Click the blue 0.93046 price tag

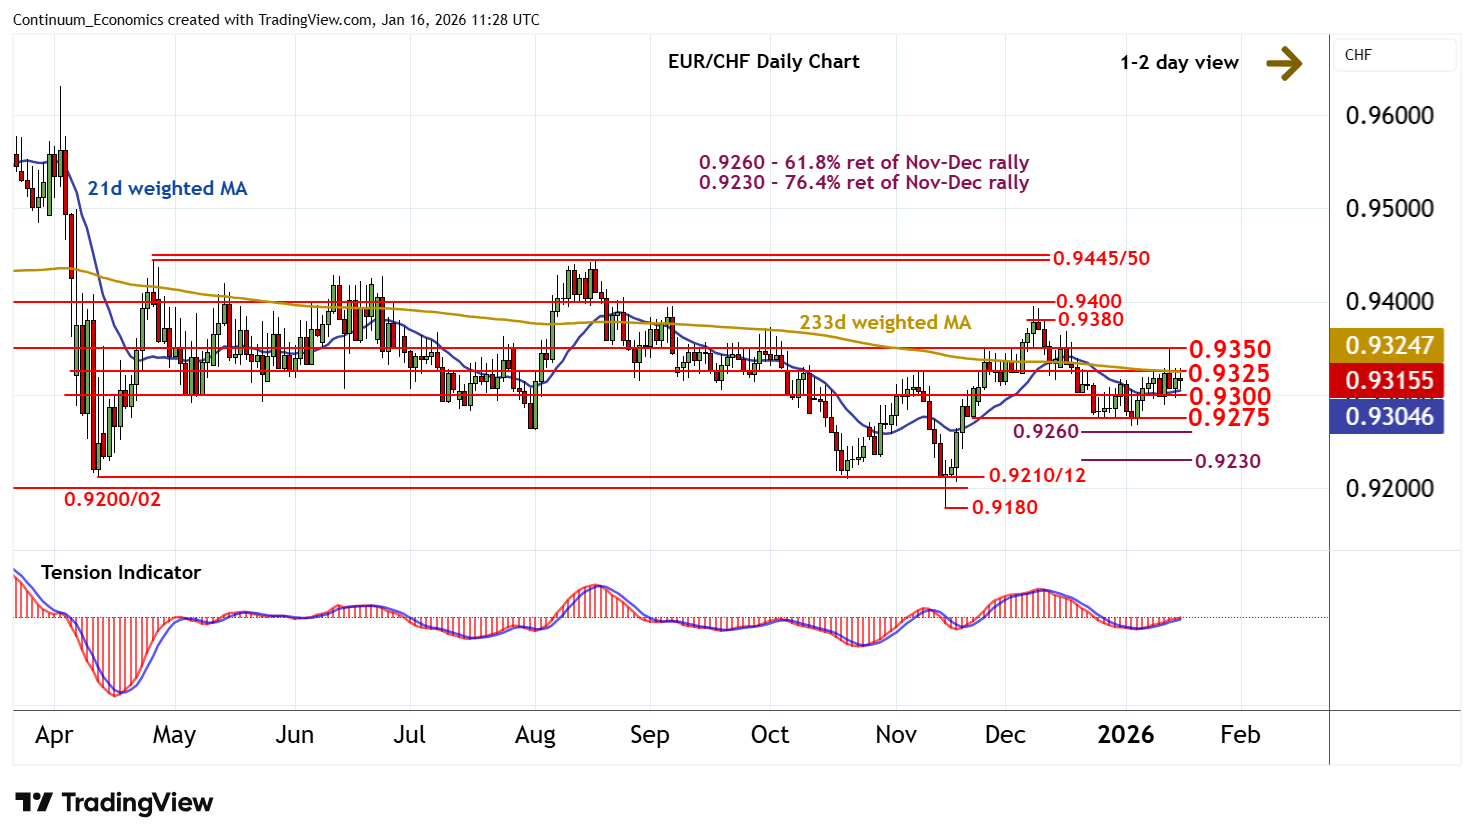tap(1388, 416)
